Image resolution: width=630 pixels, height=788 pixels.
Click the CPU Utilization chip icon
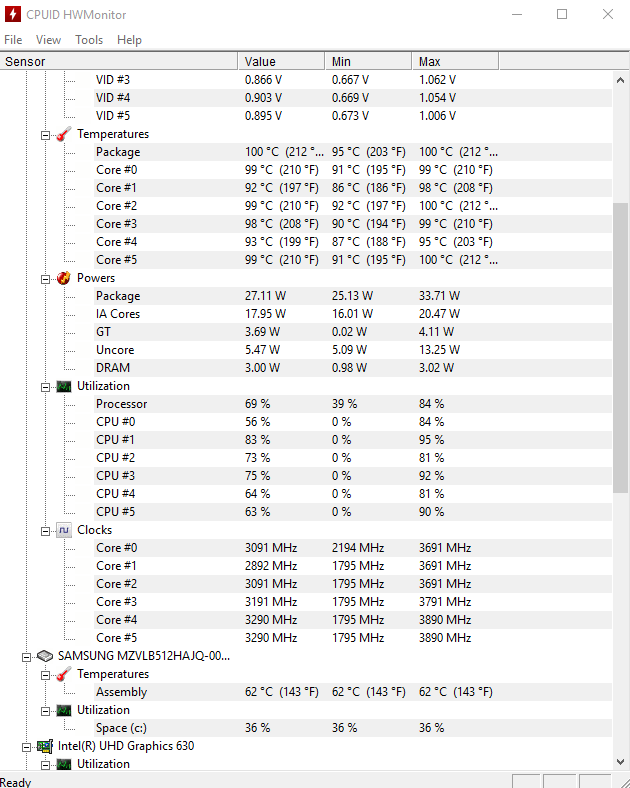(64, 386)
